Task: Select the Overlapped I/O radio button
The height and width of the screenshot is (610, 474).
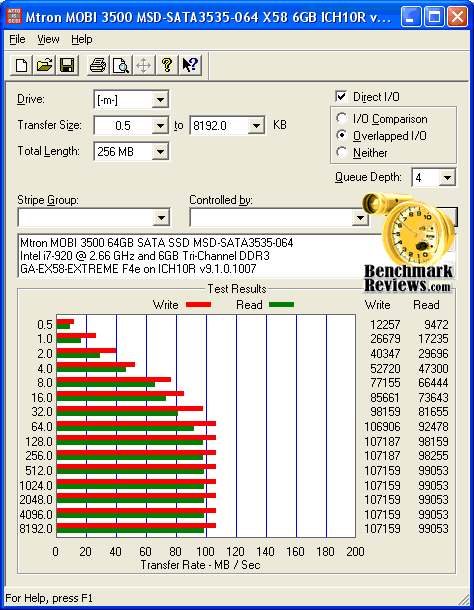Action: [342, 135]
